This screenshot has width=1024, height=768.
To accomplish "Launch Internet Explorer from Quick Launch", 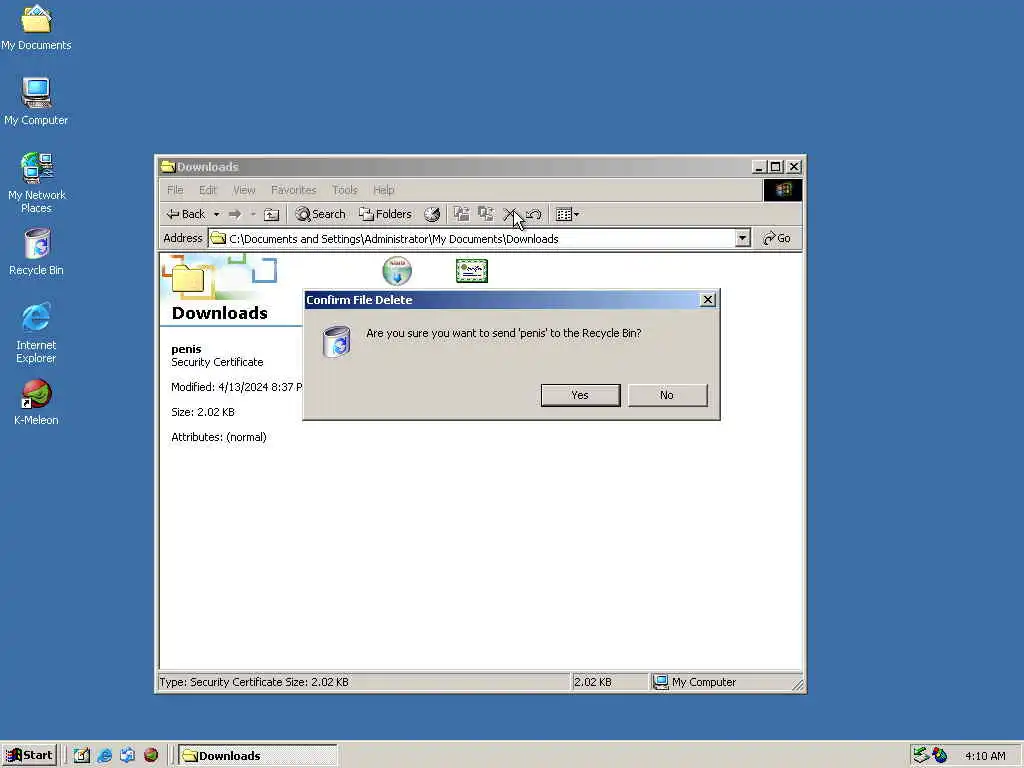I will point(104,756).
